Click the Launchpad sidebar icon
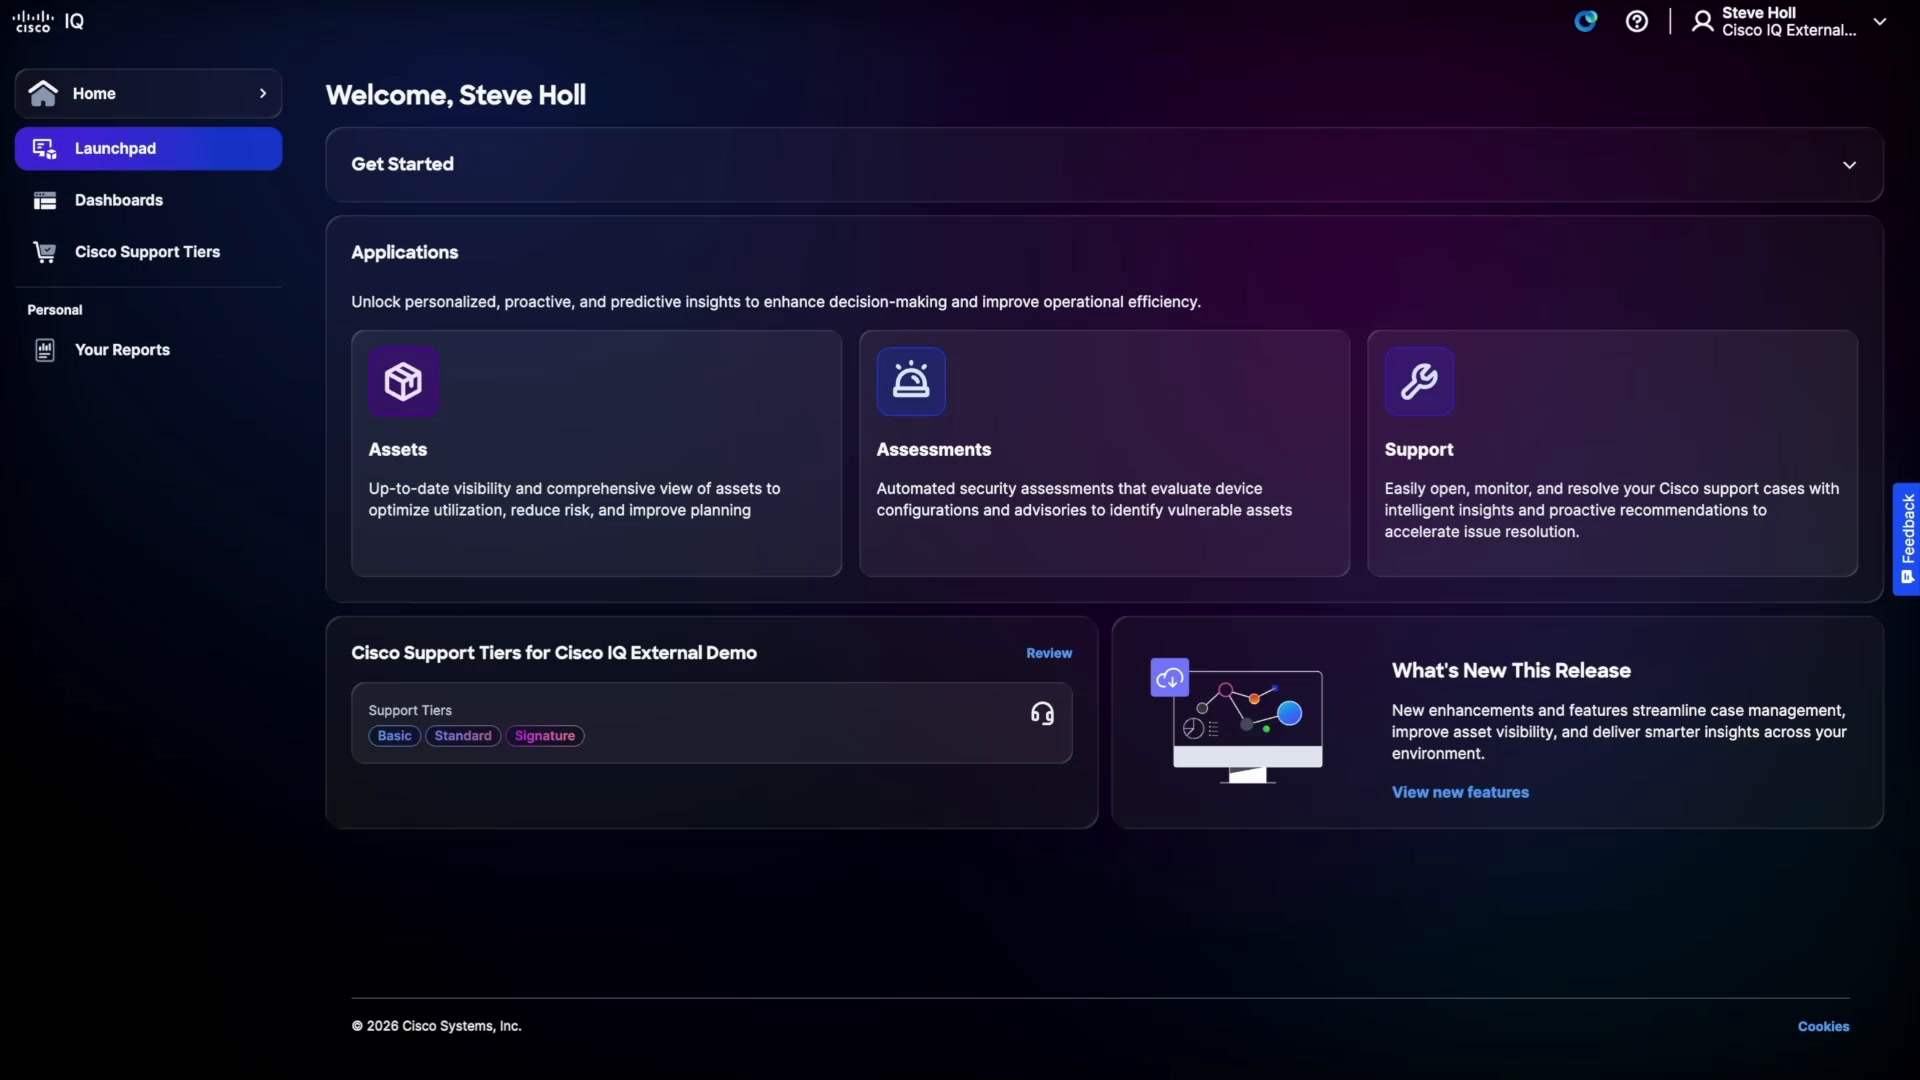The height and width of the screenshot is (1080, 1920). coord(44,149)
